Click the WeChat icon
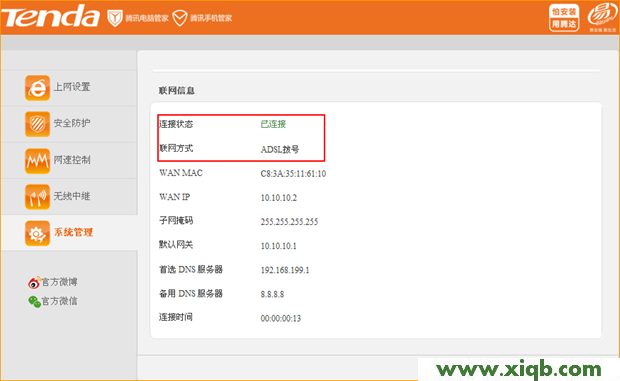The height and width of the screenshot is (381, 620). click(34, 302)
